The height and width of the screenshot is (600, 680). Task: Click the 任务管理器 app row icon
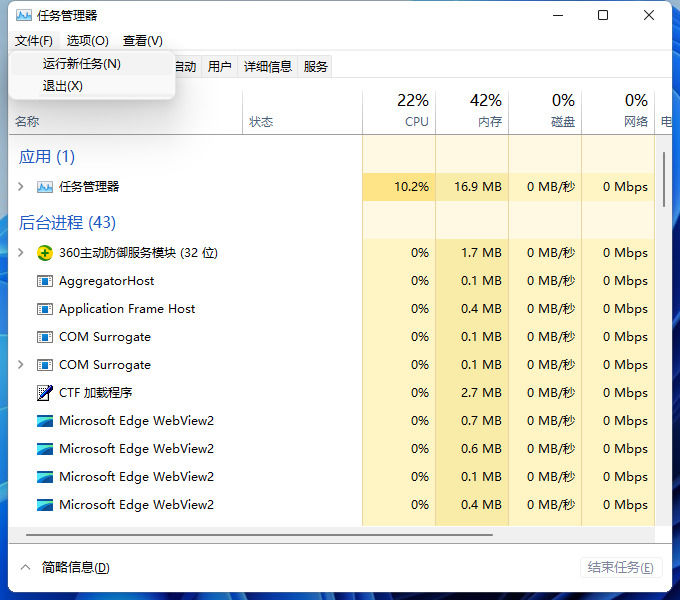(45, 187)
